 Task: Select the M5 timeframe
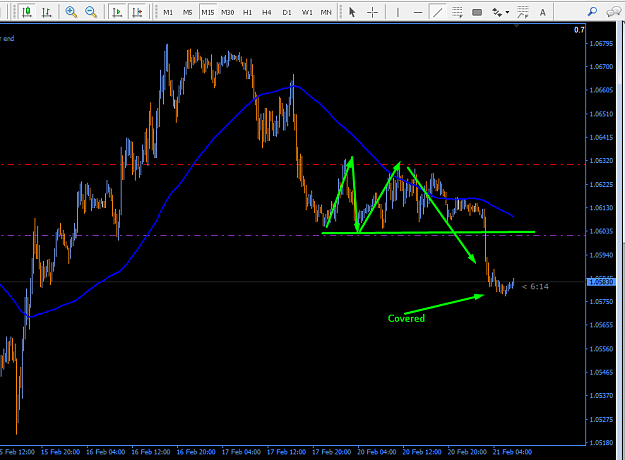click(x=188, y=13)
